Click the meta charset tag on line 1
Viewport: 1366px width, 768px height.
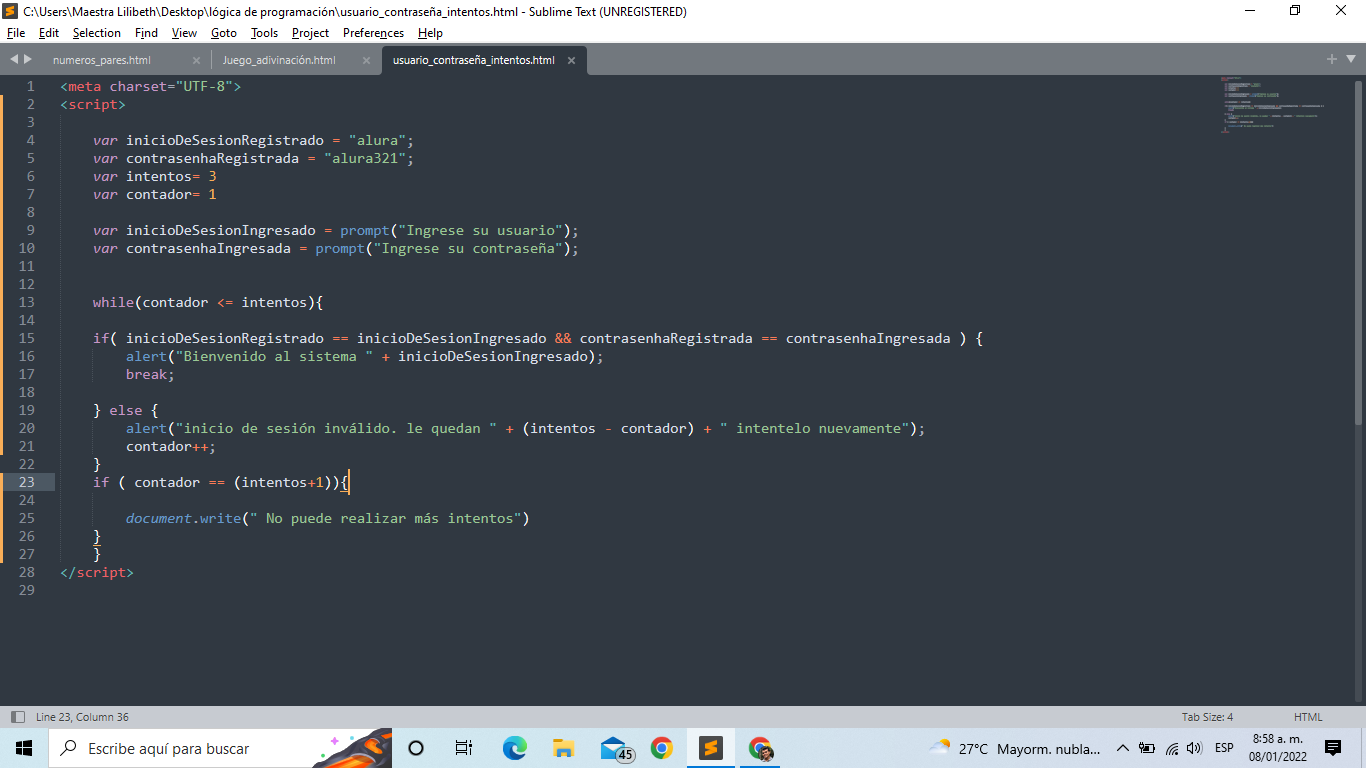click(x=151, y=86)
